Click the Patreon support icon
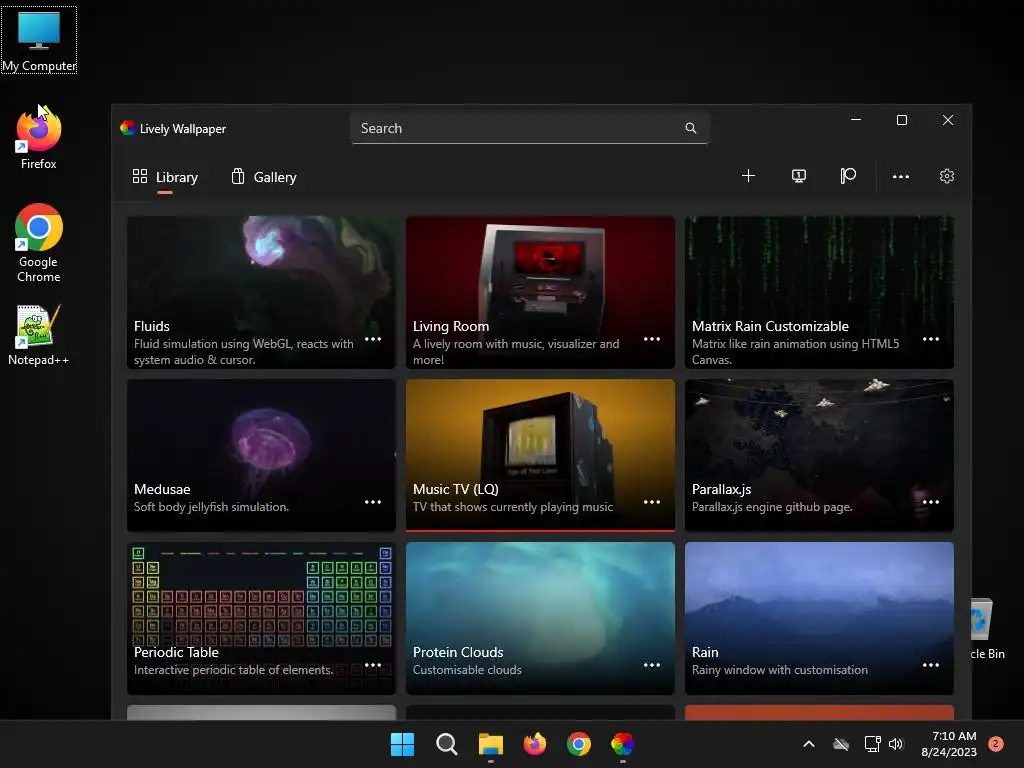Viewport: 1024px width, 768px height. pyautogui.click(x=848, y=176)
